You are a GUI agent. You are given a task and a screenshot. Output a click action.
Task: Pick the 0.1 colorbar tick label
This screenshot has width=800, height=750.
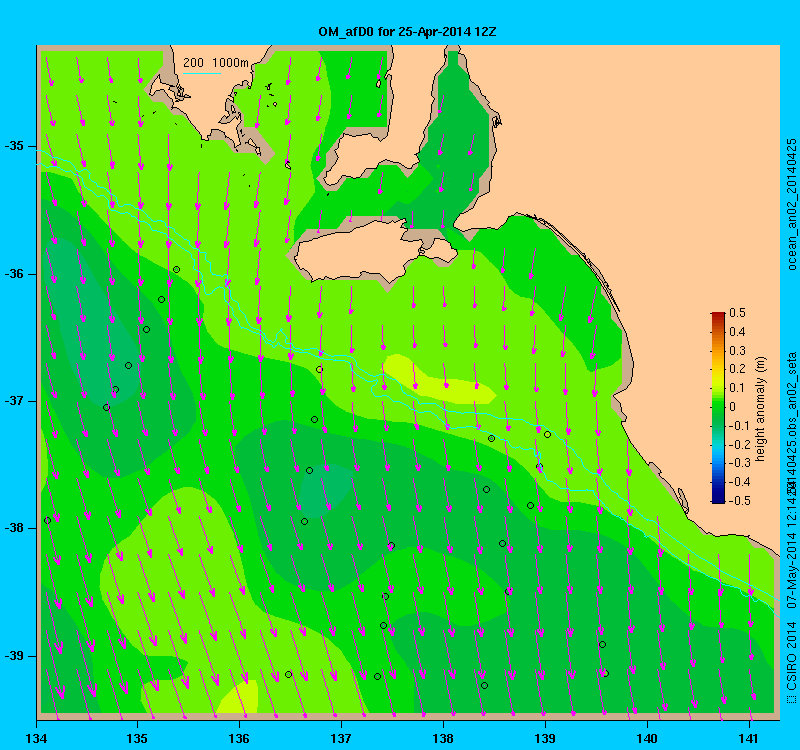[737, 388]
